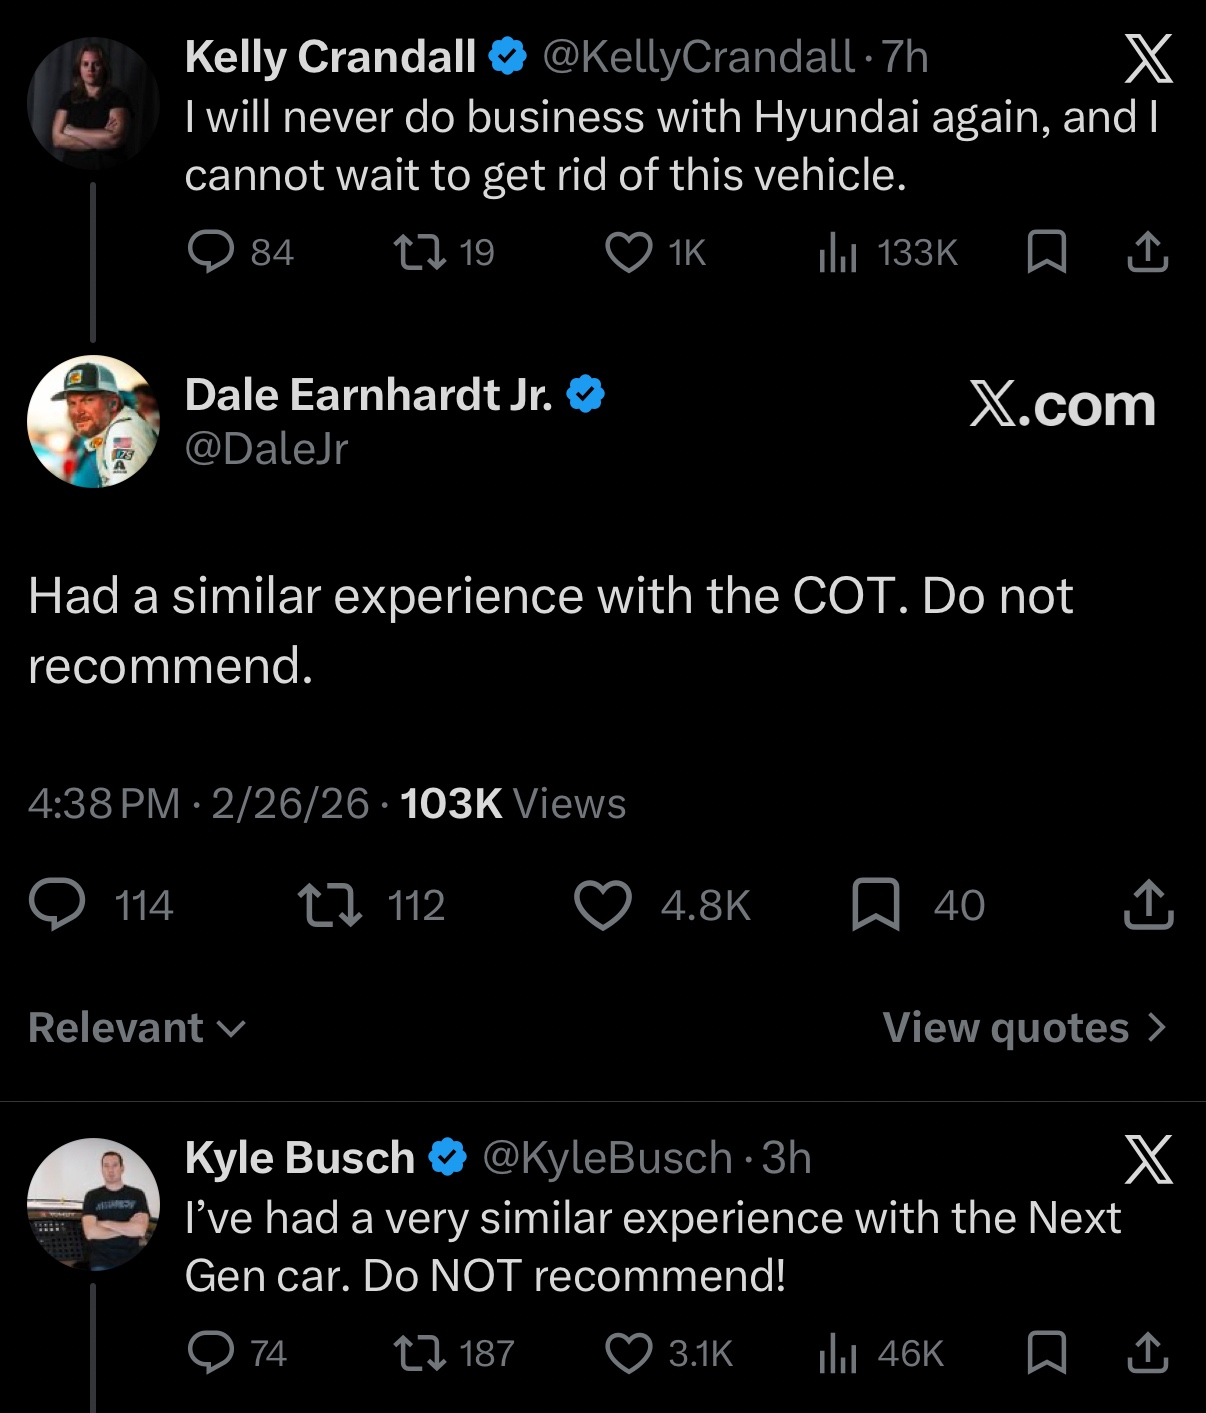This screenshot has width=1206, height=1413.
Task: Click X logo on Kyle Busch's reply
Action: pyautogui.click(x=1148, y=1159)
